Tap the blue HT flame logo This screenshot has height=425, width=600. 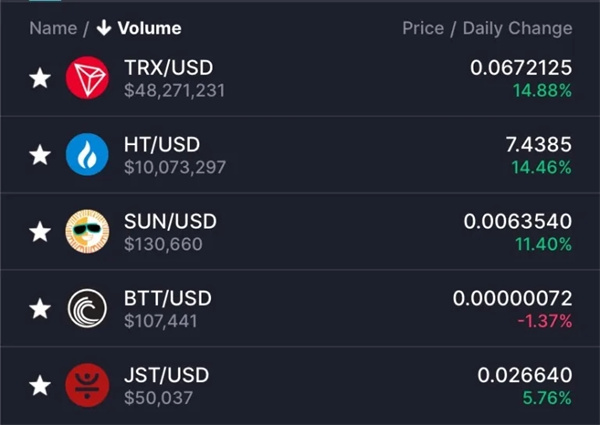pyautogui.click(x=87, y=155)
